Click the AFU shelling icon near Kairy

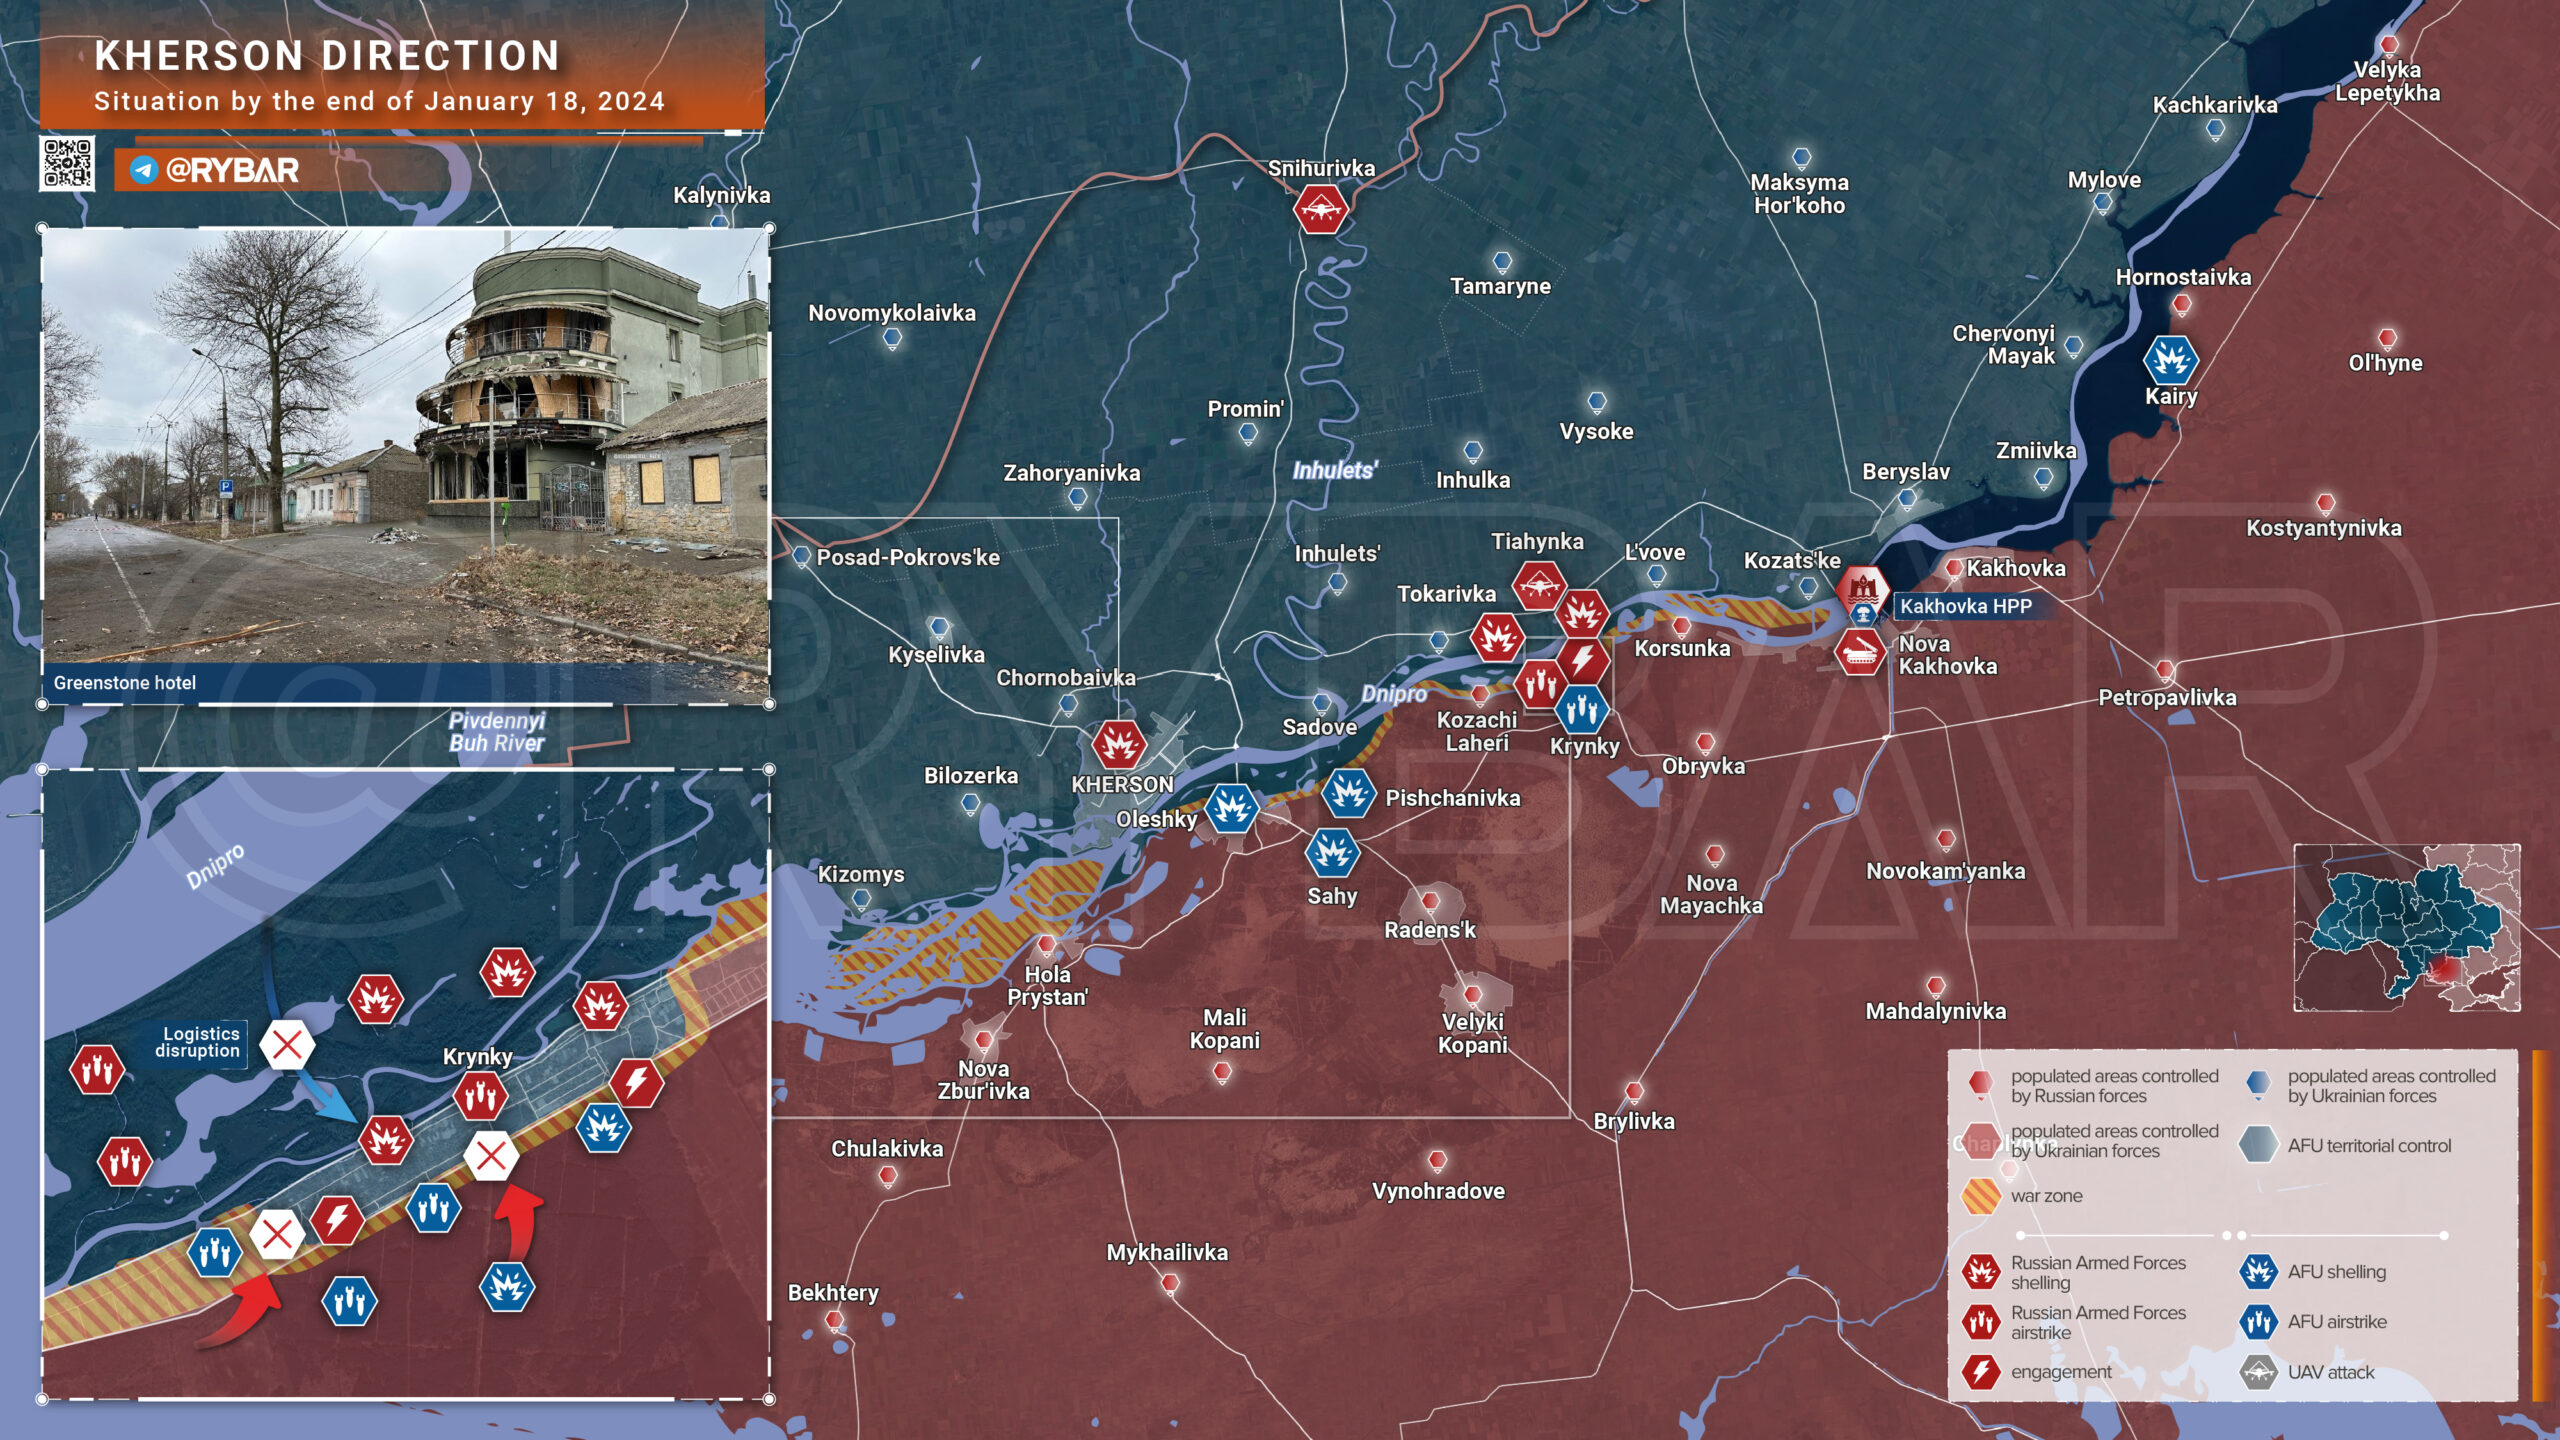pos(2170,359)
